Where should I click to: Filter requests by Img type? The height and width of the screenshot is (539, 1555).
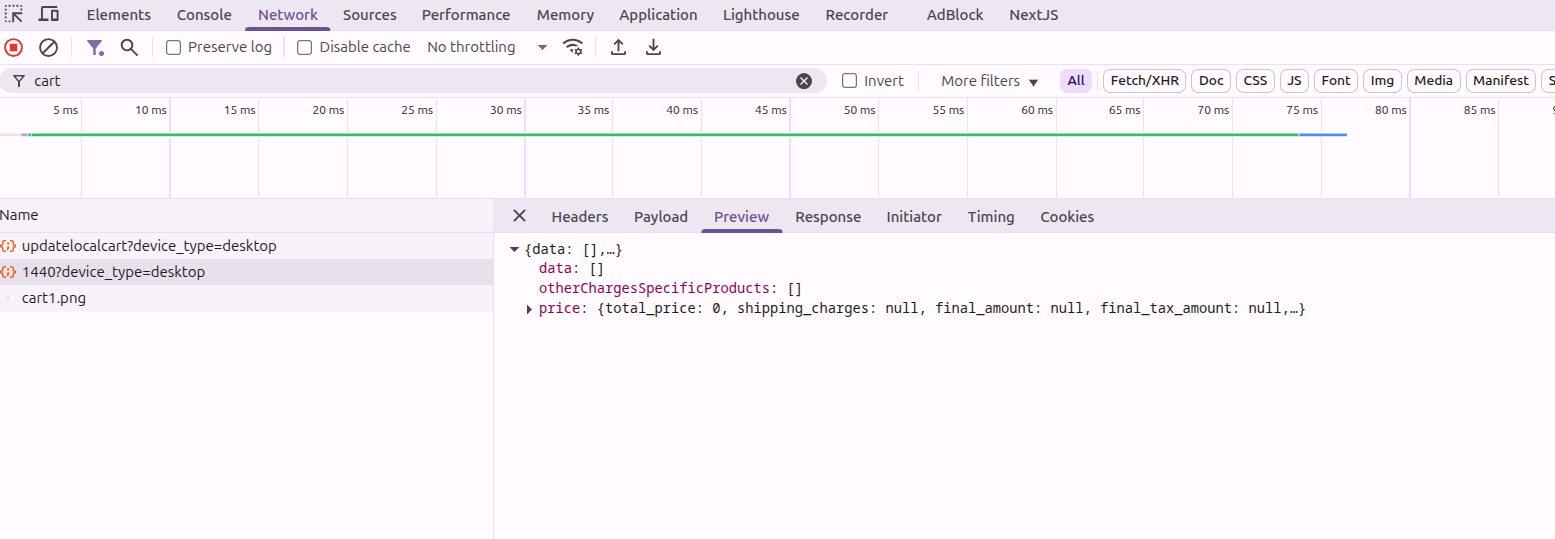1382,81
